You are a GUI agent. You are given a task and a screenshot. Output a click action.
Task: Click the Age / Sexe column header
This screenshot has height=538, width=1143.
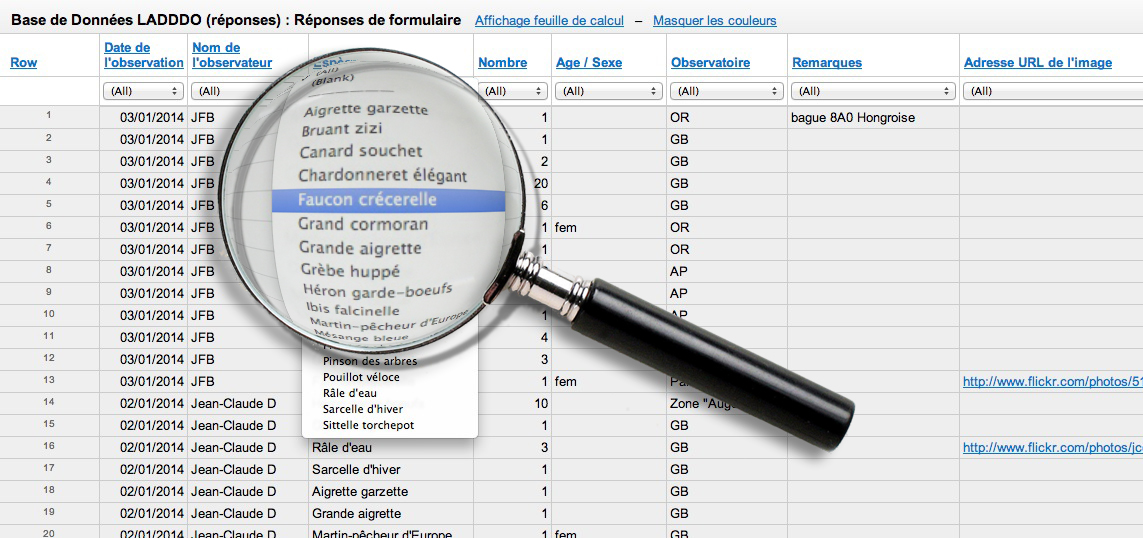588,62
